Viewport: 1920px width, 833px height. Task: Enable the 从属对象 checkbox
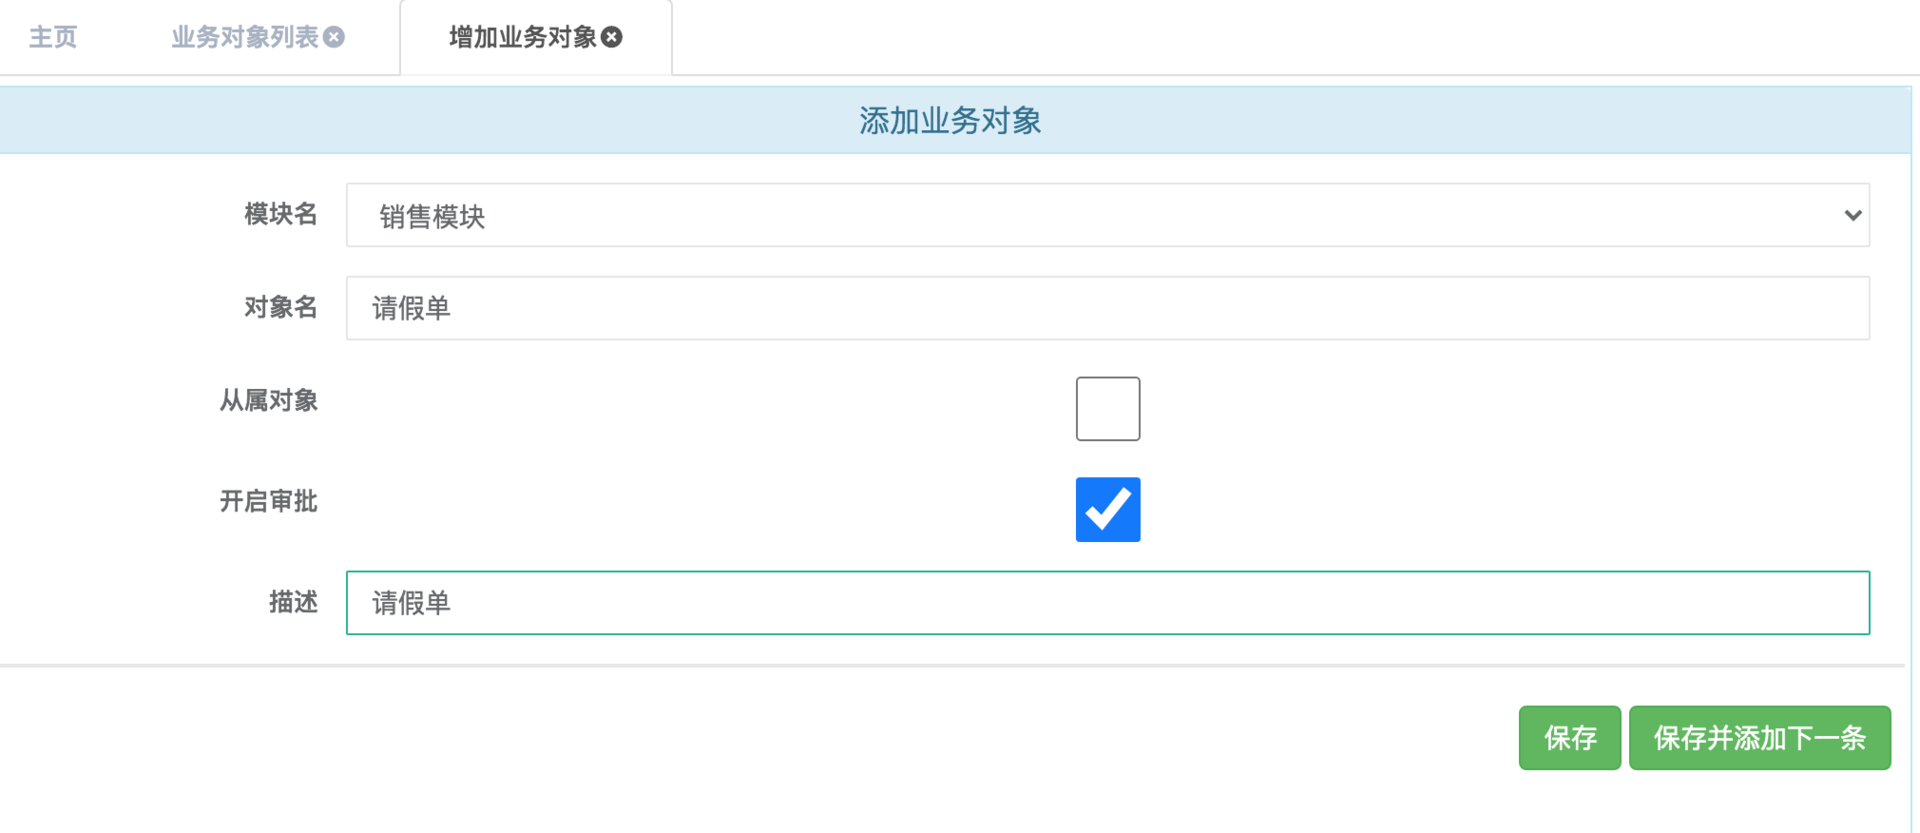pyautogui.click(x=1107, y=408)
